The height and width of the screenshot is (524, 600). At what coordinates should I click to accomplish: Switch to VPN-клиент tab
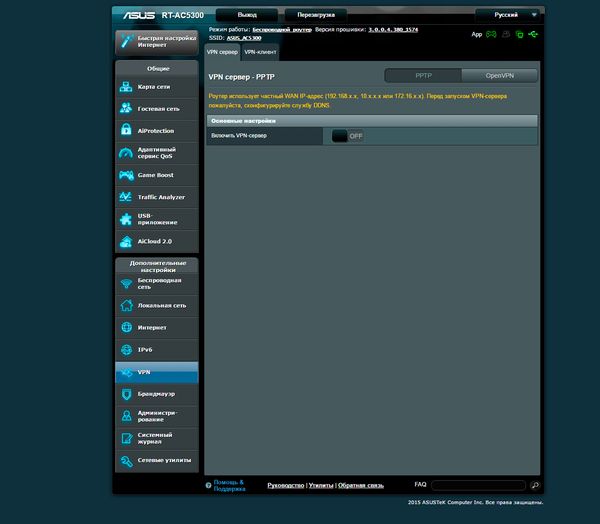[260, 52]
